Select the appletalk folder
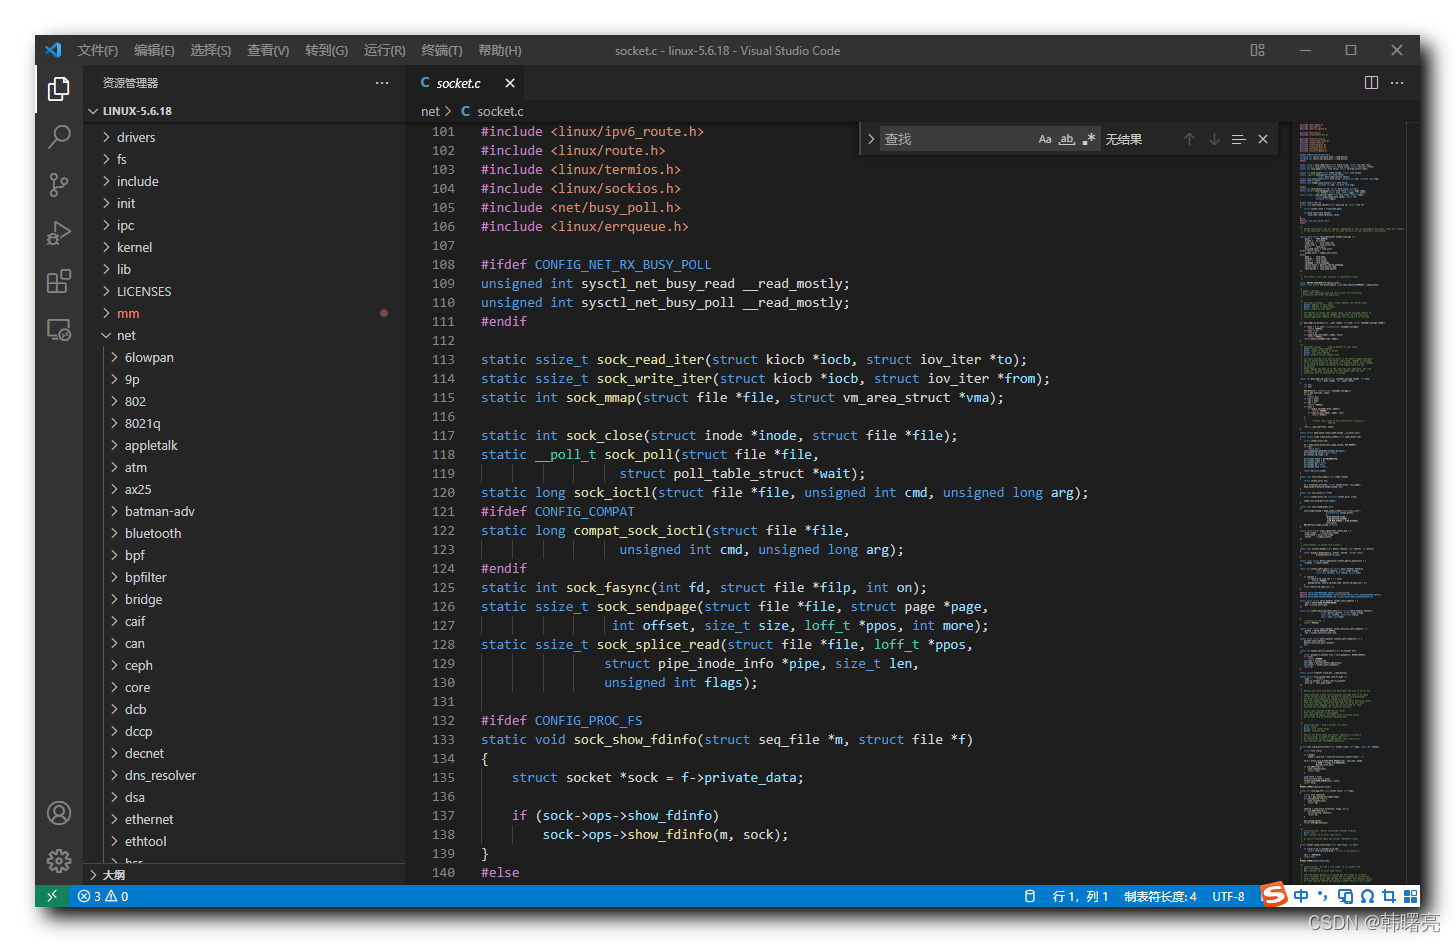Screen dimensions: 1455x942 tap(245, 445)
